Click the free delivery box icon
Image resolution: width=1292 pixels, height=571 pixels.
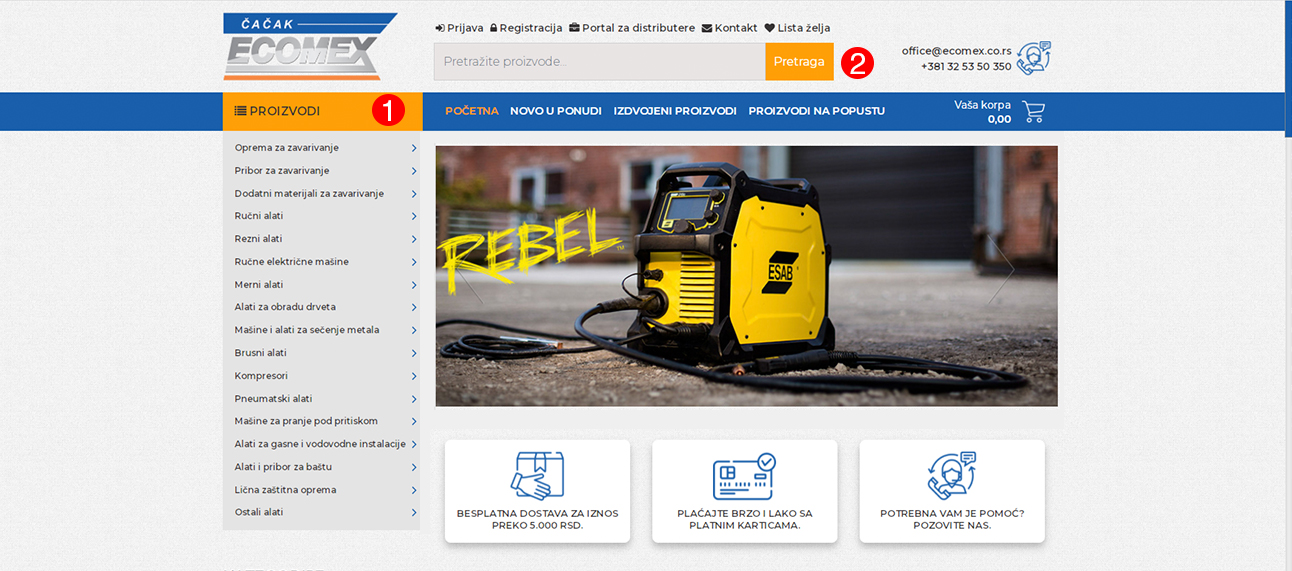[538, 475]
